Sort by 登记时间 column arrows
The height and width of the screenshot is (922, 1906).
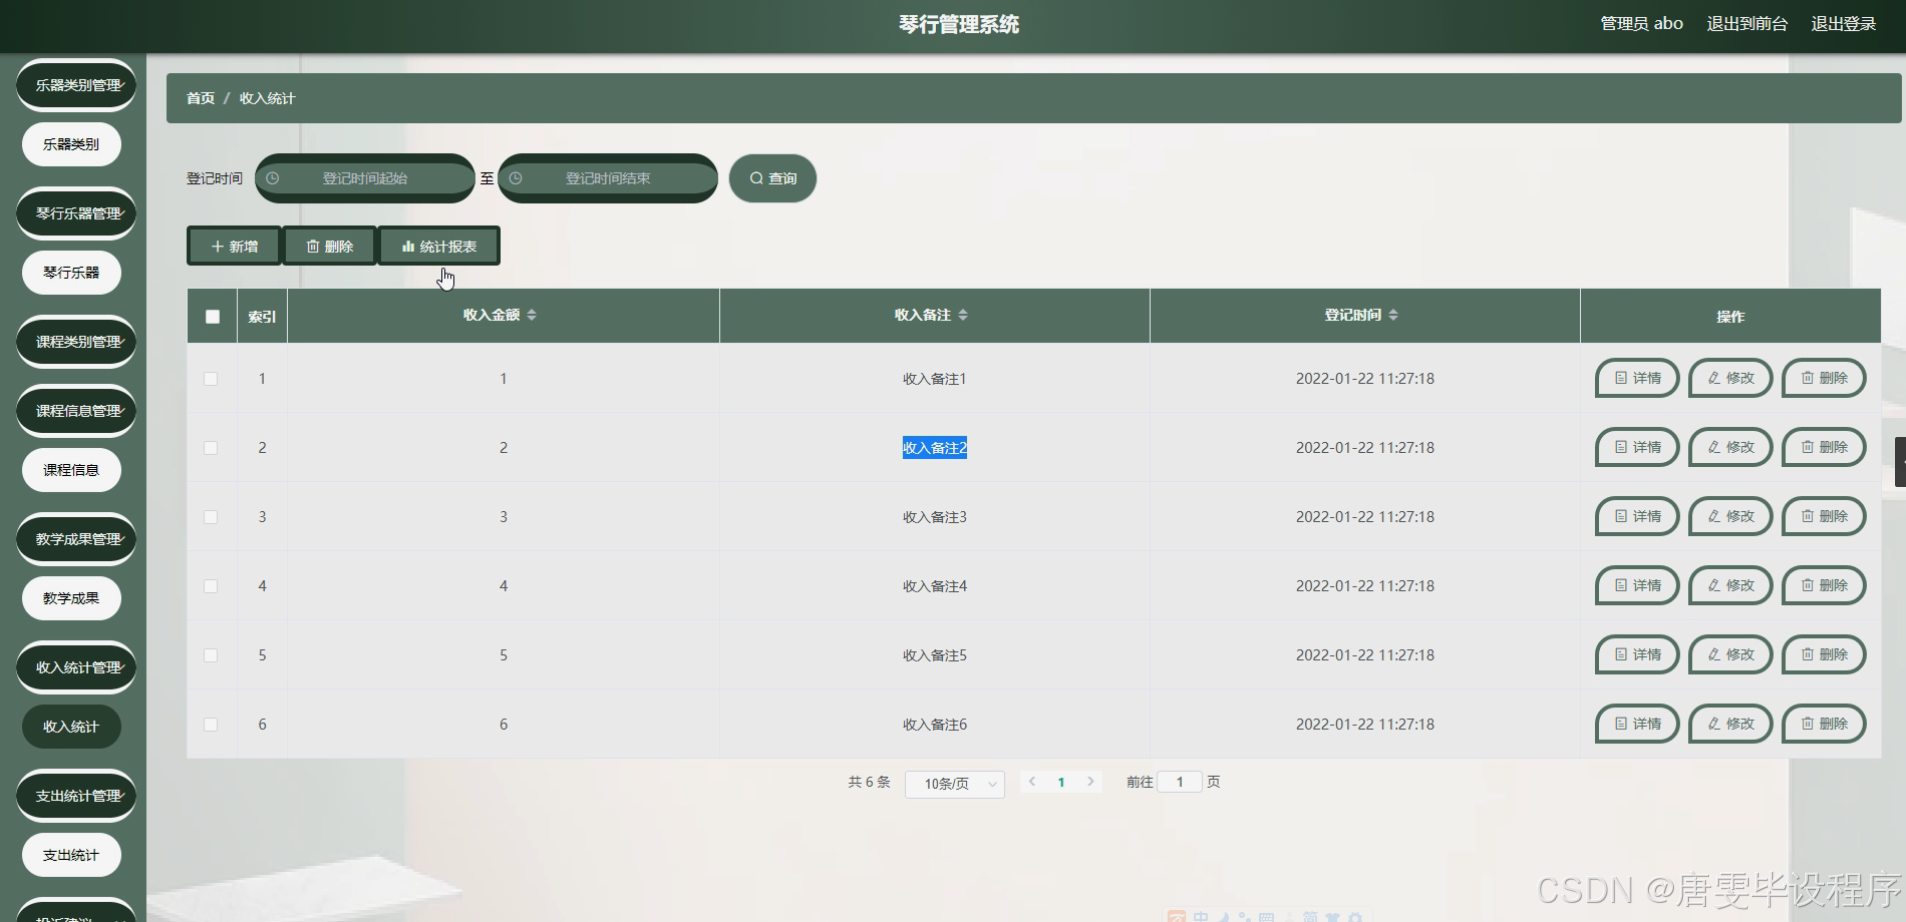click(x=1393, y=315)
